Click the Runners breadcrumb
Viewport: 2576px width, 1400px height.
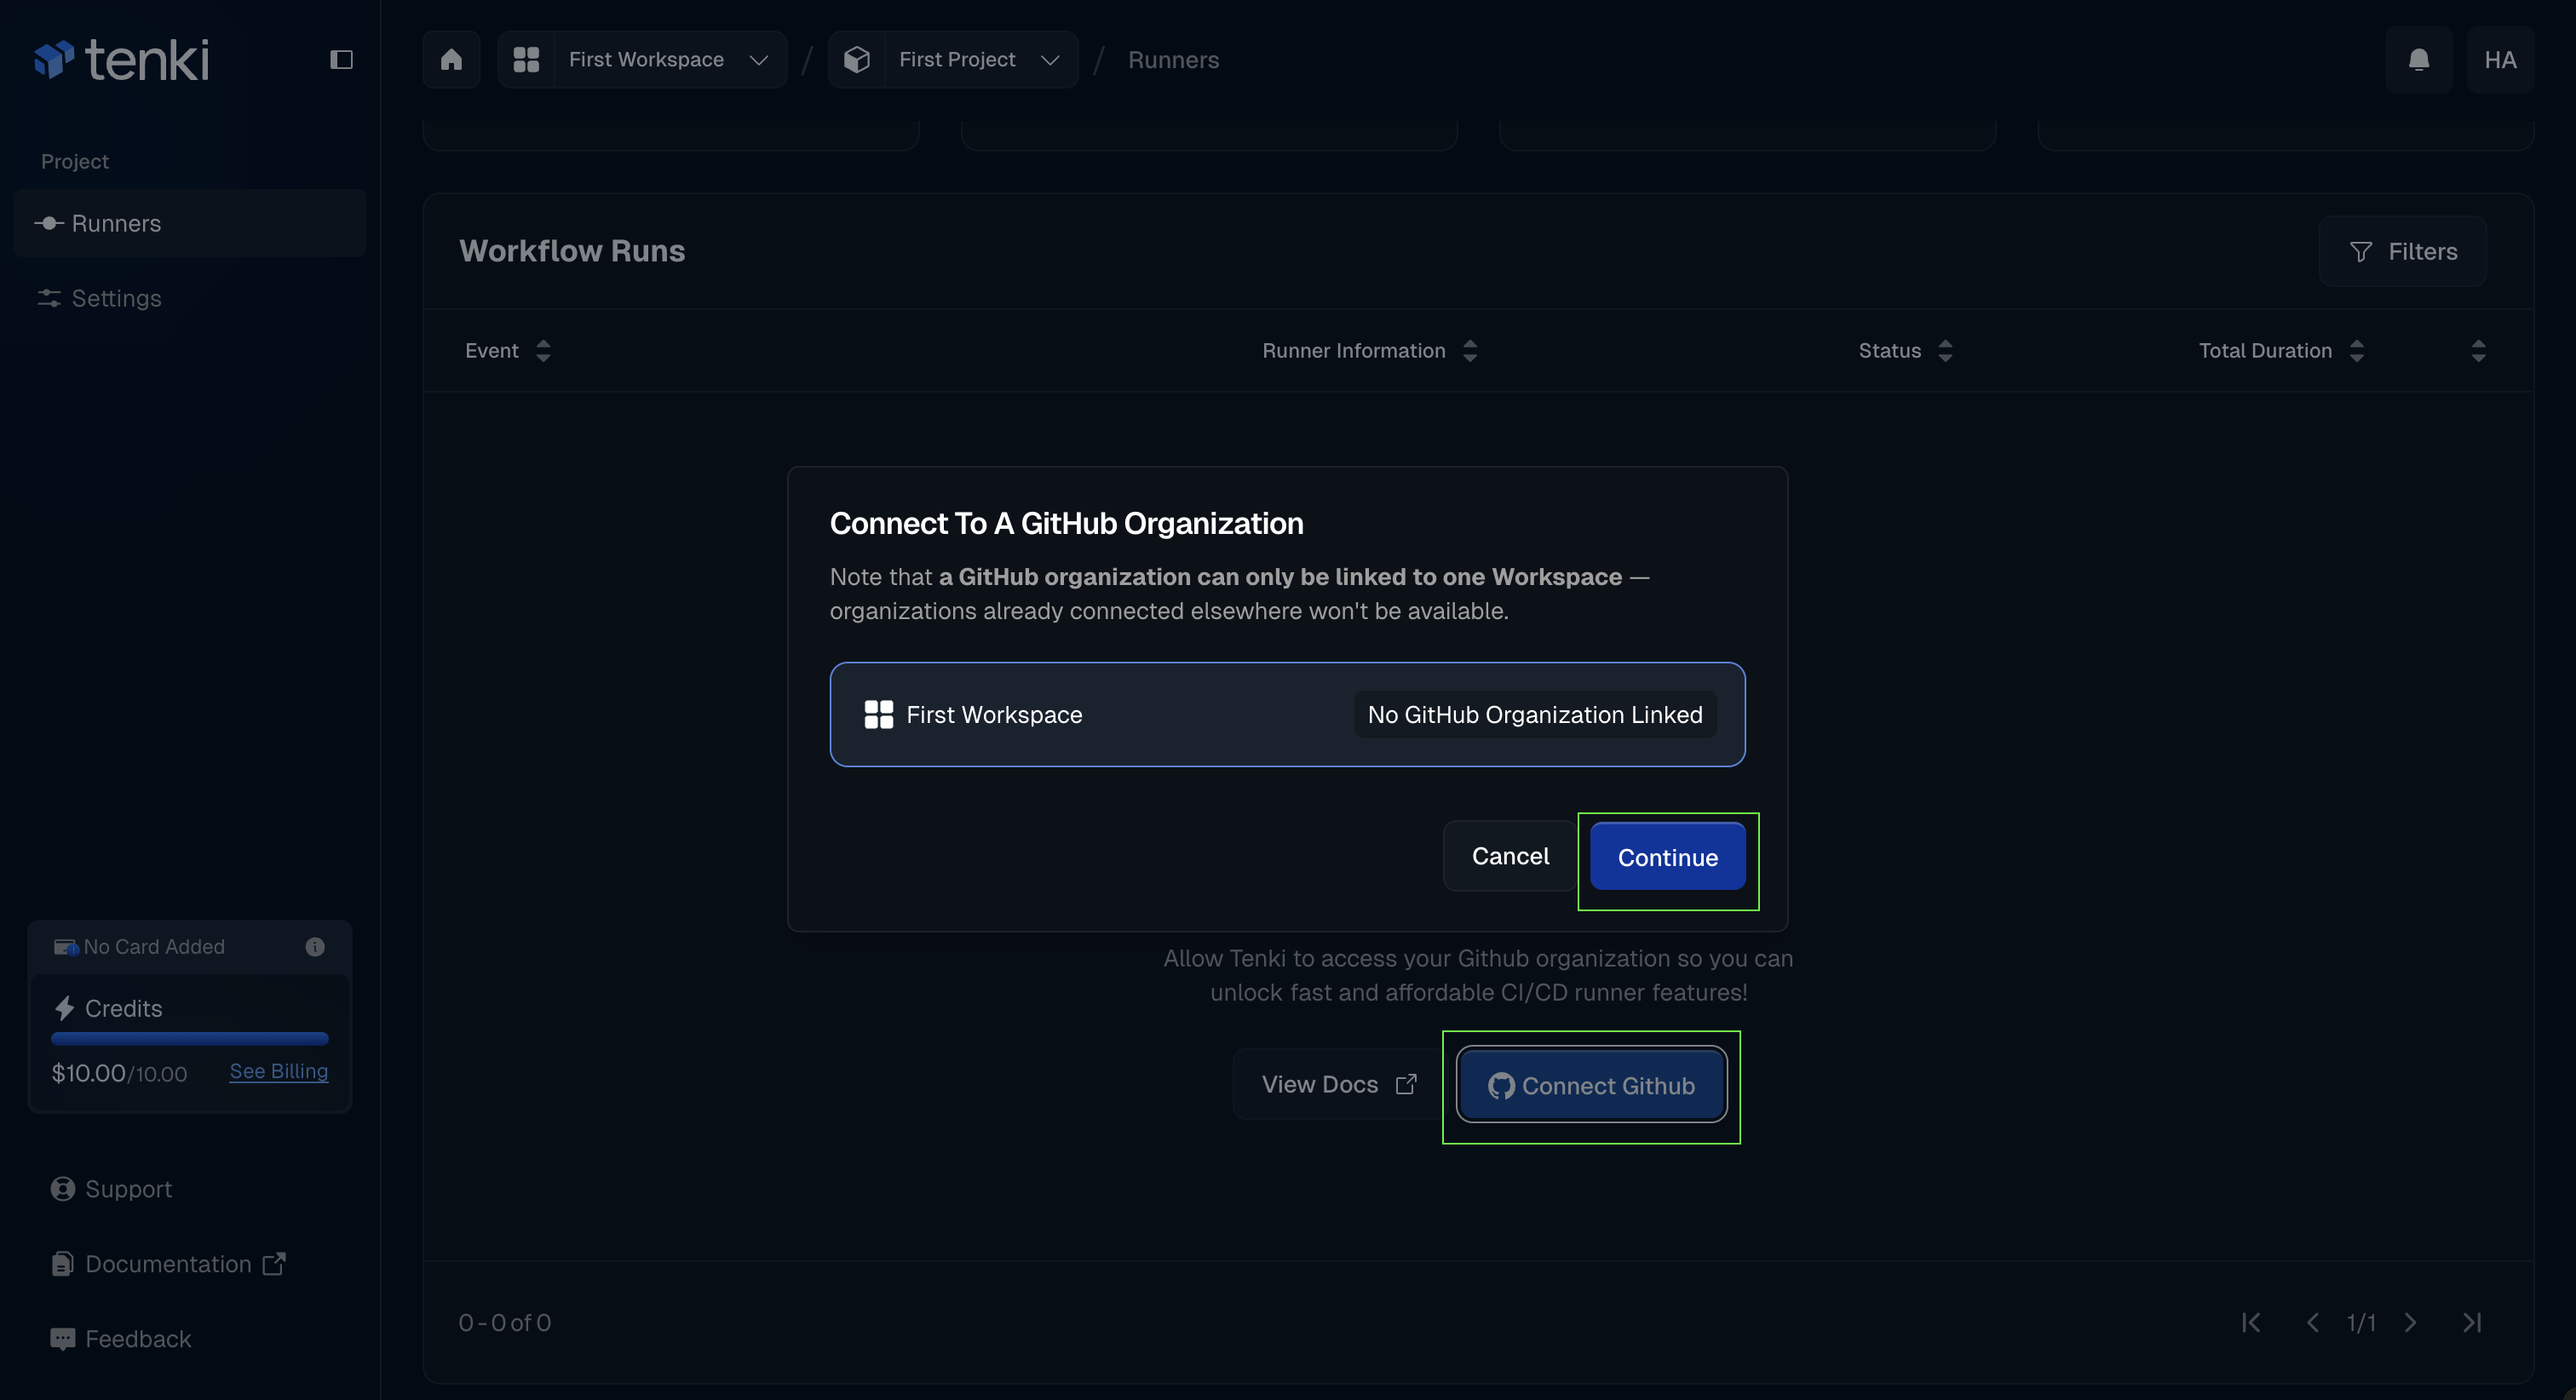pyautogui.click(x=1173, y=60)
